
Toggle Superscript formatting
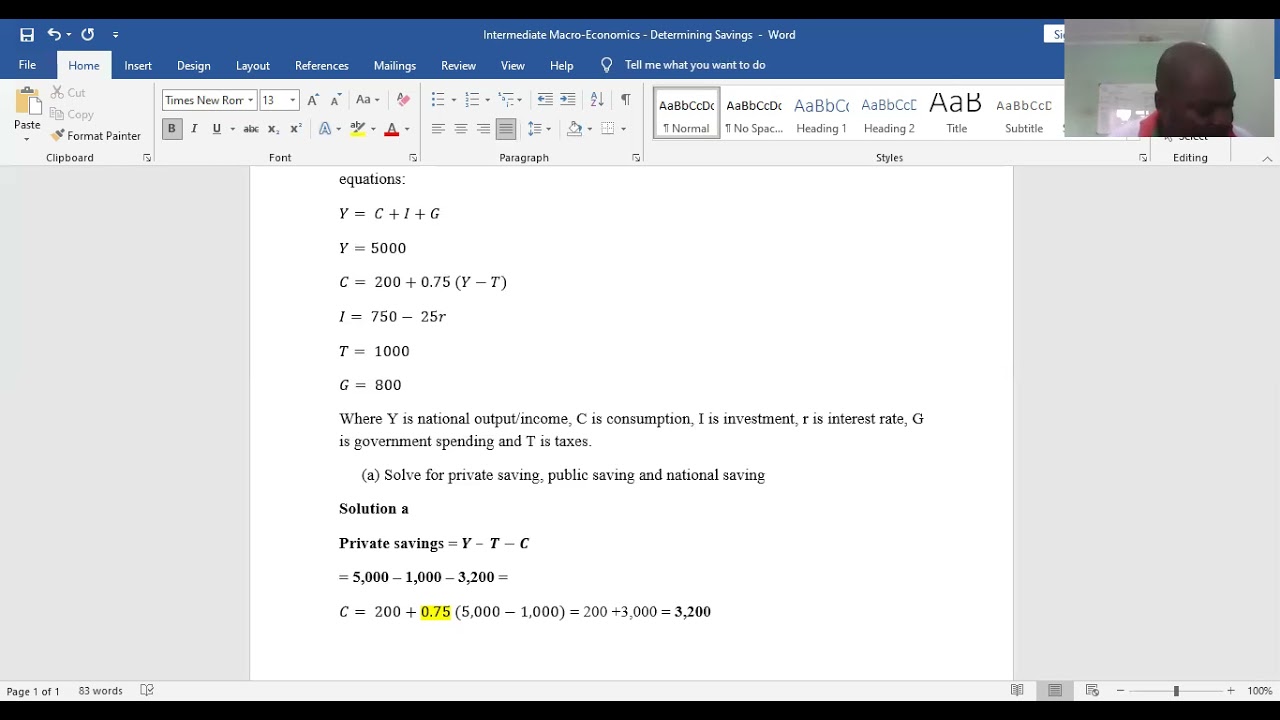click(x=296, y=129)
